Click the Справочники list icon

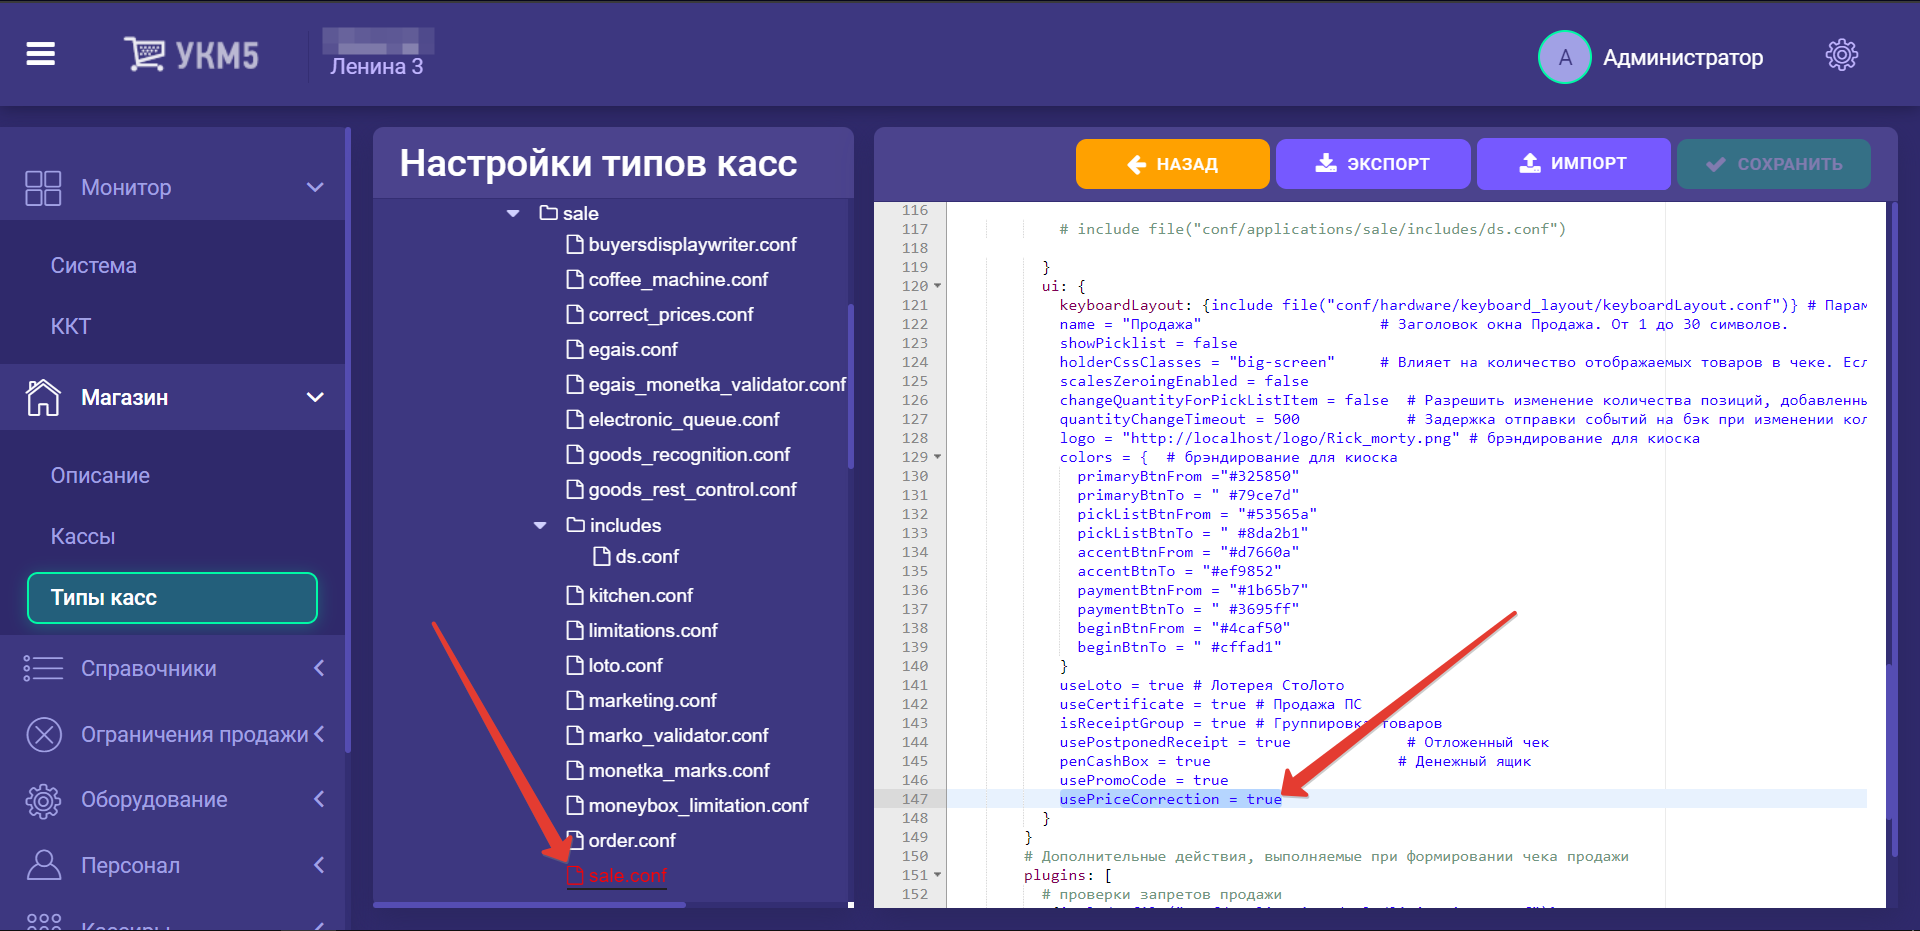43,668
